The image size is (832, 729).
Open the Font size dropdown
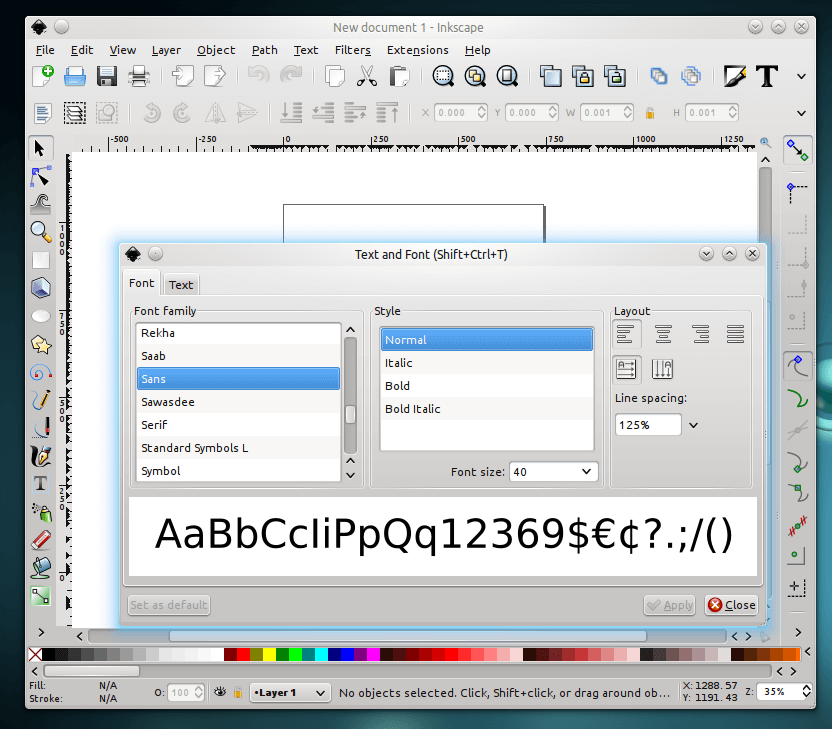(585, 471)
